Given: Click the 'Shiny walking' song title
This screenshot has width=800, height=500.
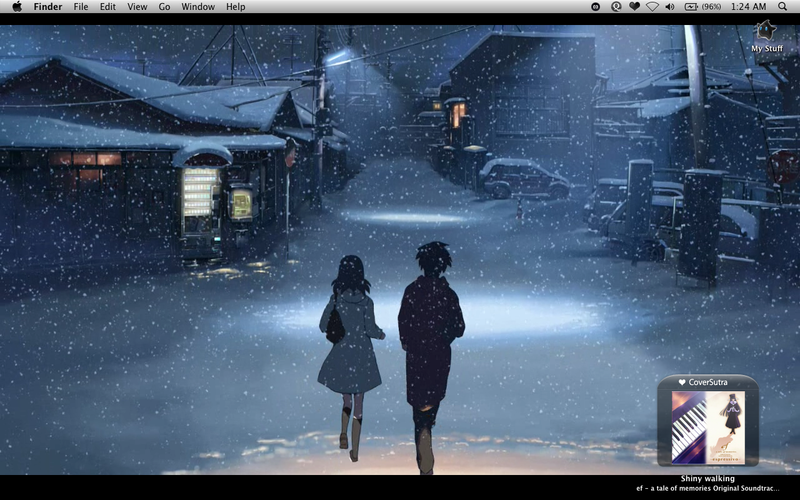Looking at the screenshot, I should [x=708, y=479].
